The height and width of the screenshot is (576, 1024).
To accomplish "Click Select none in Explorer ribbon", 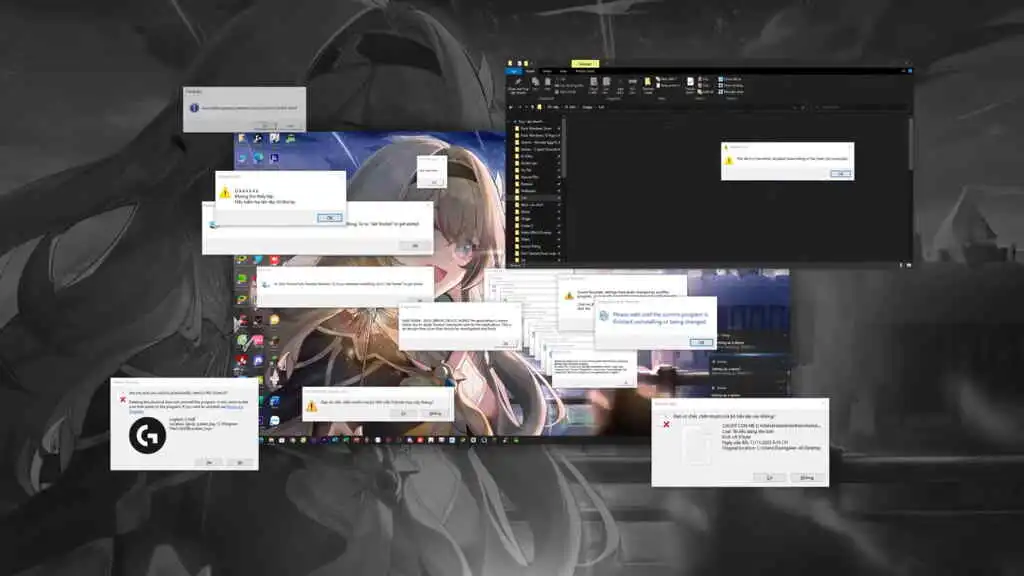I will click(x=730, y=86).
